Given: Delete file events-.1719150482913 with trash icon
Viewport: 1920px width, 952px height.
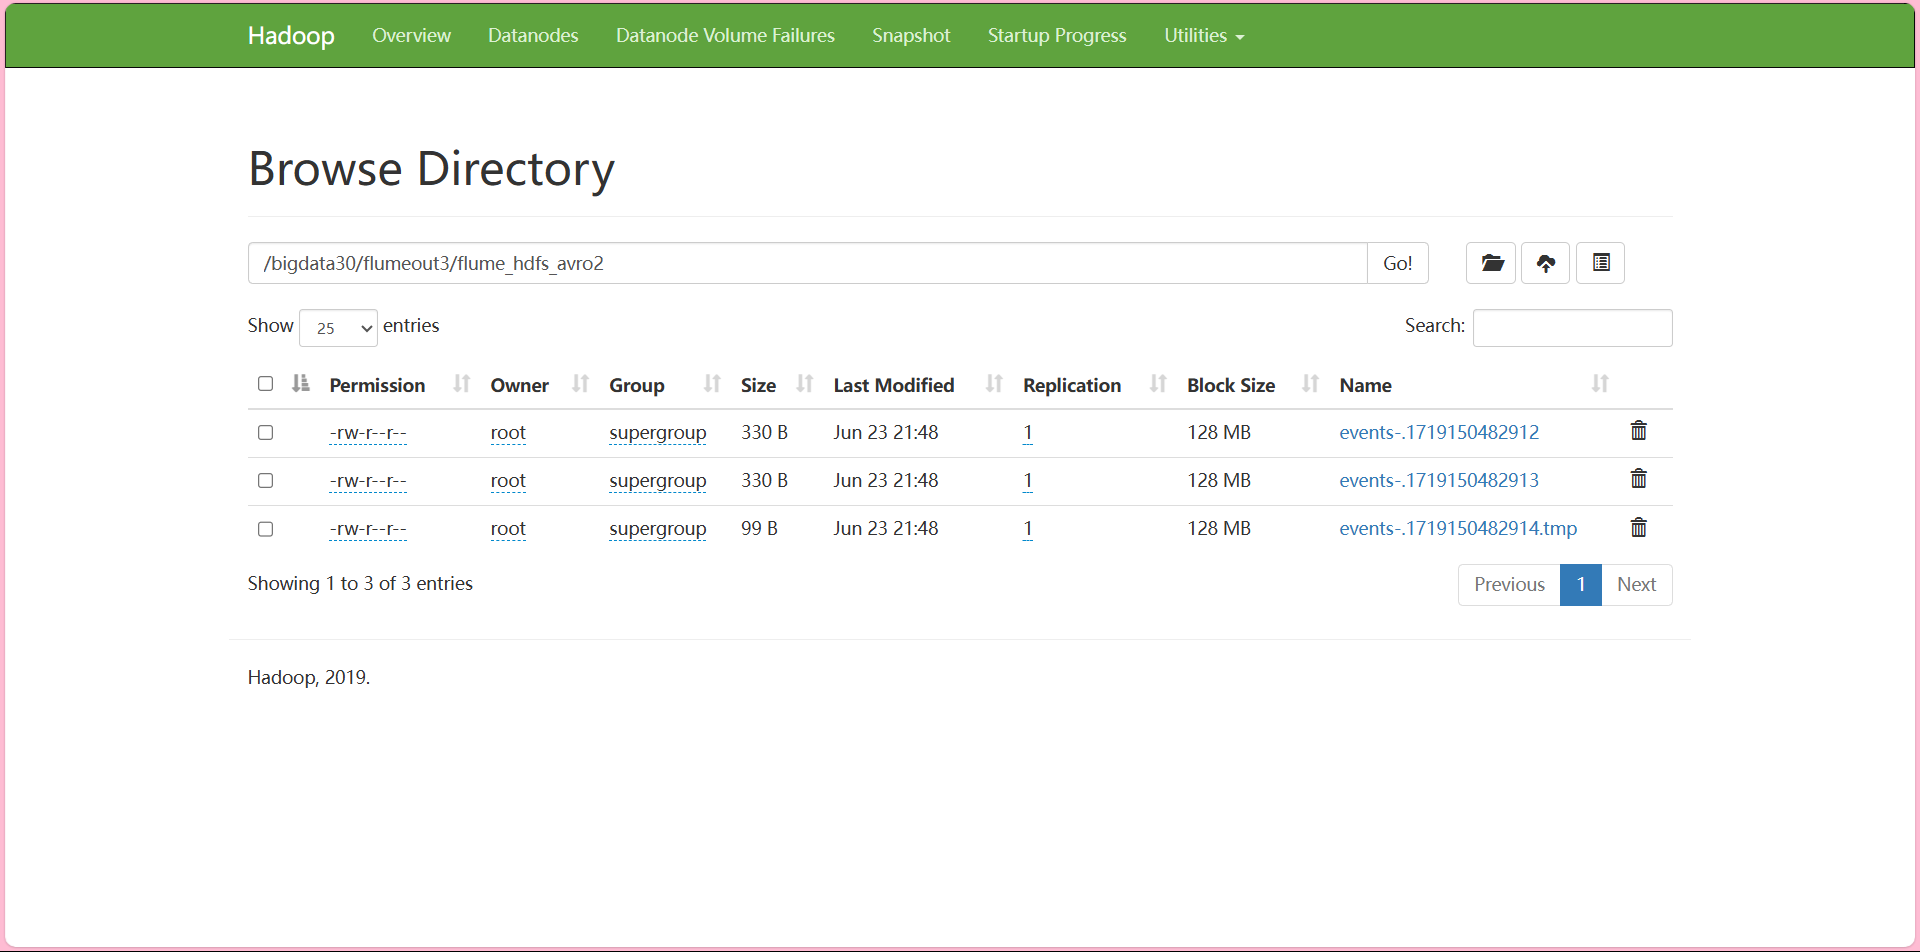Looking at the screenshot, I should tap(1638, 479).
